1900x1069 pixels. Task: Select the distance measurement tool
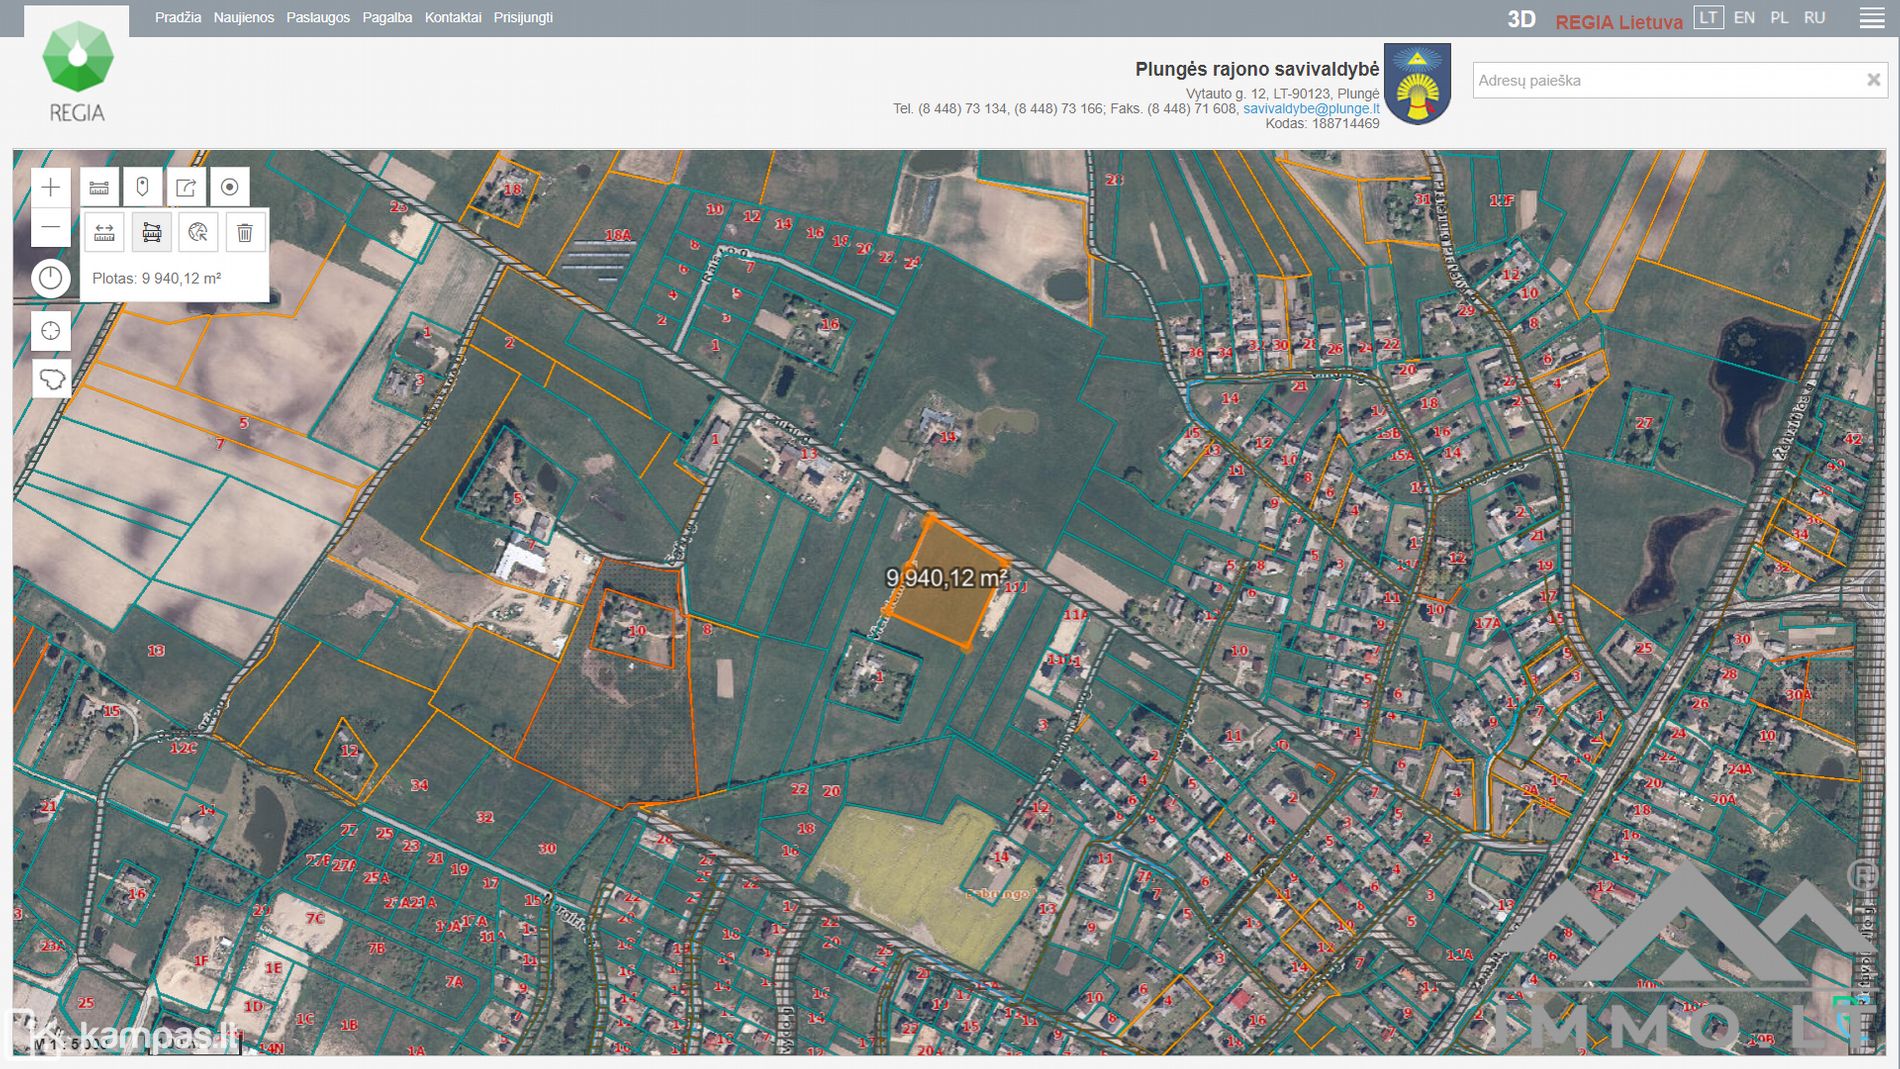tap(104, 233)
